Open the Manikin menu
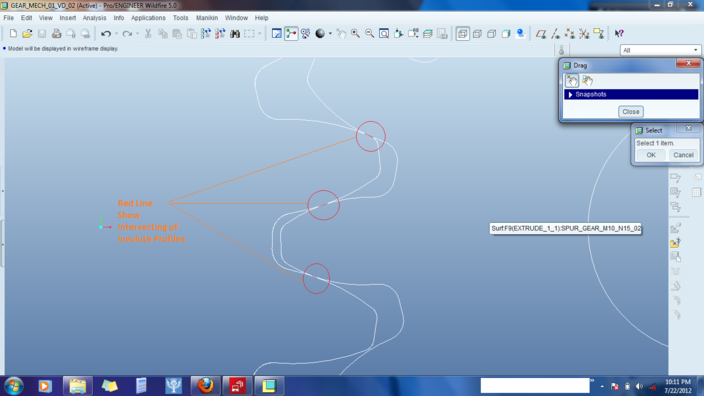Image resolution: width=704 pixels, height=396 pixels. [207, 18]
